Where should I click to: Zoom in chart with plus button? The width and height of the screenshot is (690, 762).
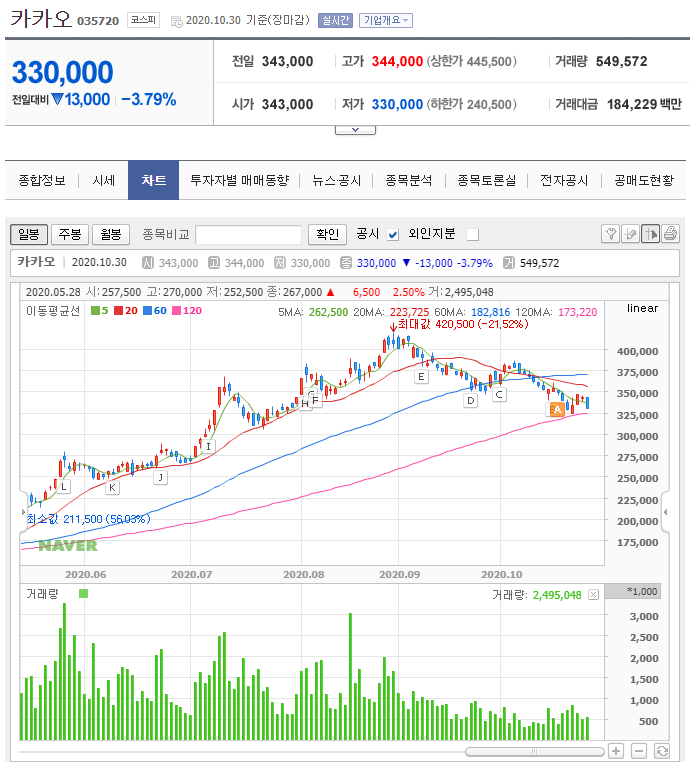[616, 751]
